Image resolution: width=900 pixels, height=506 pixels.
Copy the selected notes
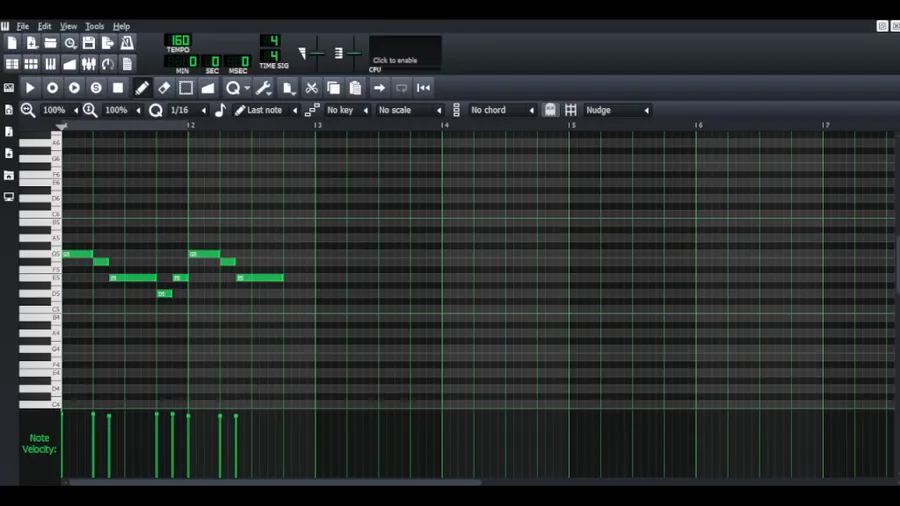point(333,88)
